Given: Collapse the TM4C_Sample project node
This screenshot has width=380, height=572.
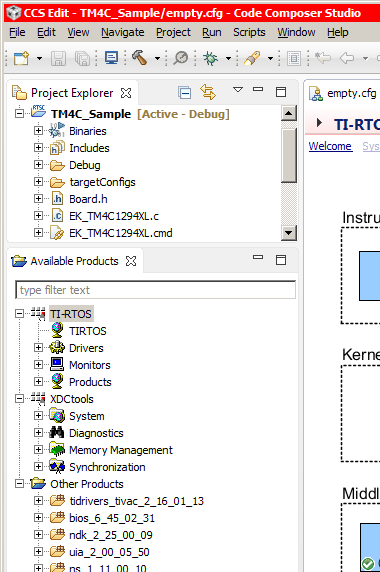Looking at the screenshot, I should (x=19, y=113).
